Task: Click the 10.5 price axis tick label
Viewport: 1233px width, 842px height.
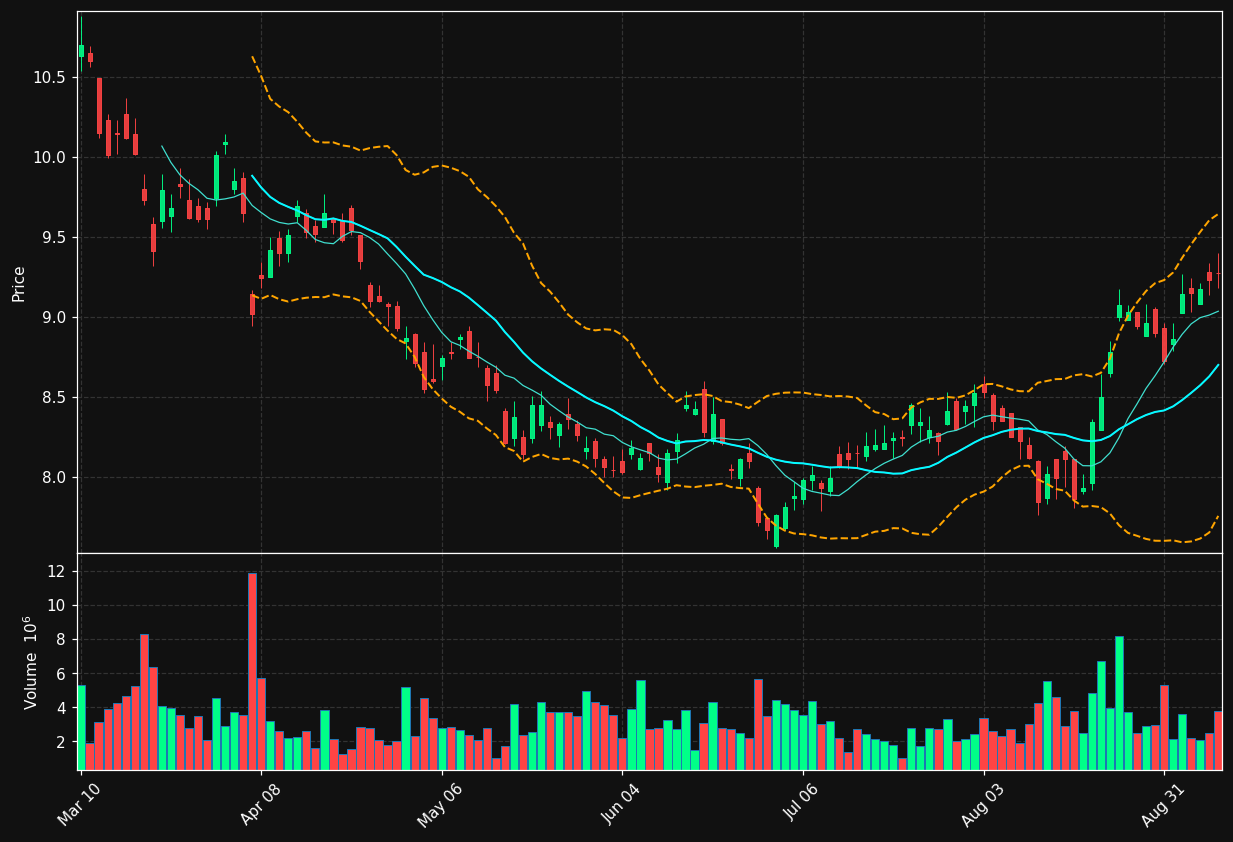Action: (x=51, y=77)
